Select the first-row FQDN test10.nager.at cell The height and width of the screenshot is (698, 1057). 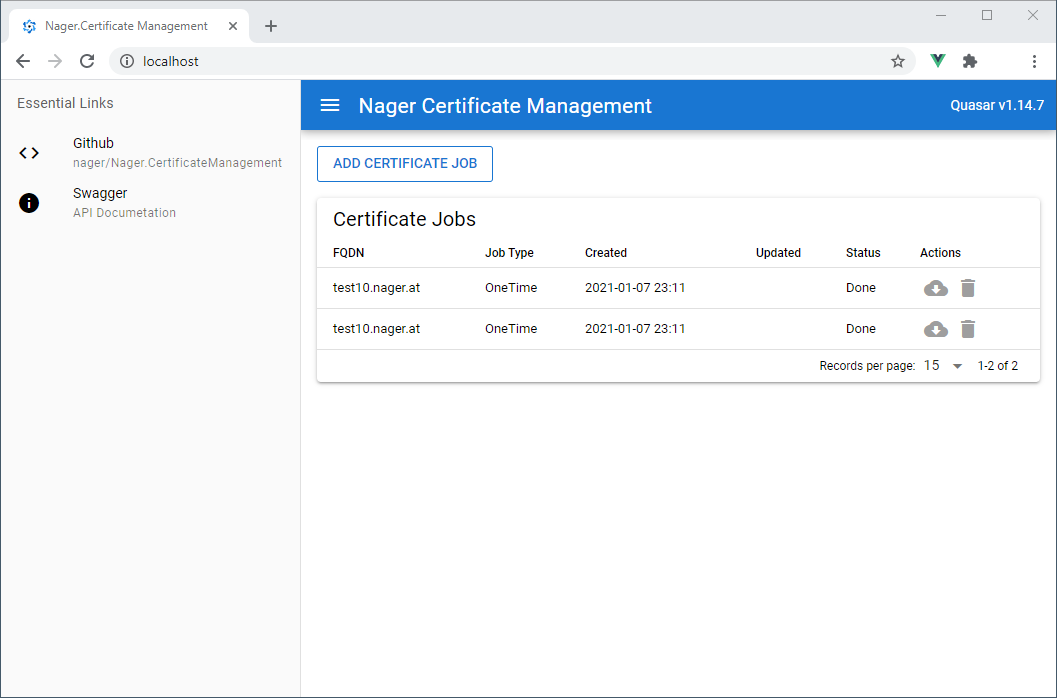(376, 288)
